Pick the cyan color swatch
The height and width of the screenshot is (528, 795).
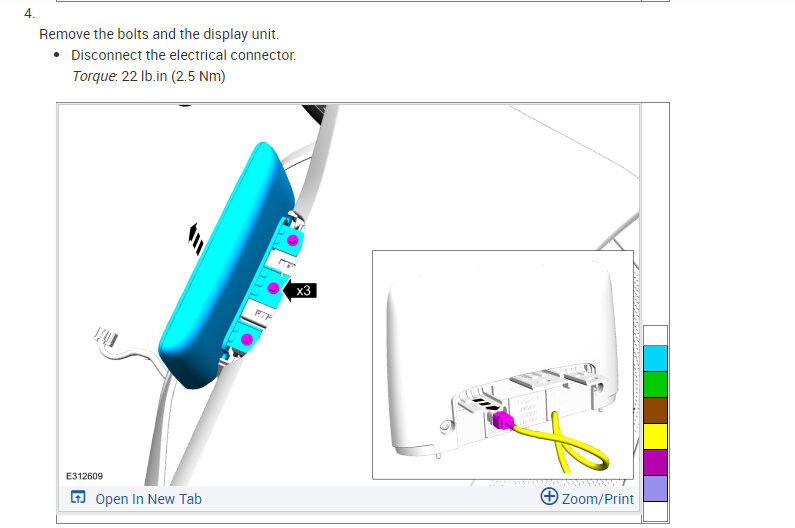pyautogui.click(x=655, y=359)
